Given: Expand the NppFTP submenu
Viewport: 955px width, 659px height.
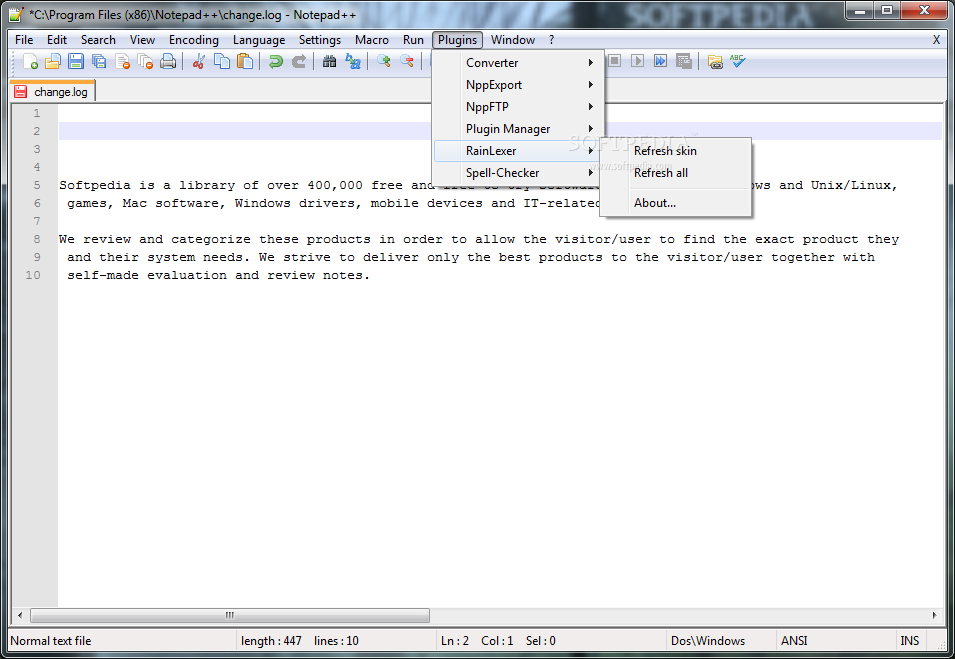Looking at the screenshot, I should 518,107.
